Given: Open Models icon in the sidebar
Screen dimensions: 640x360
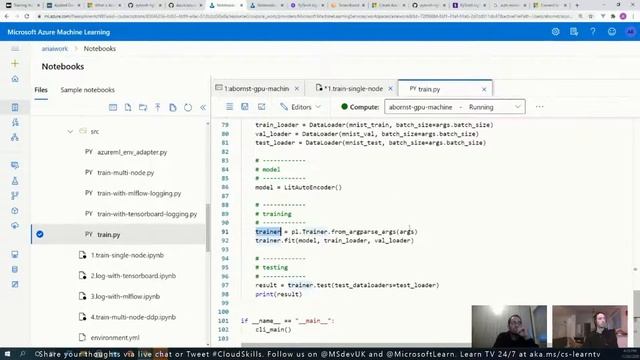Looking at the screenshot, I should 15,211.
